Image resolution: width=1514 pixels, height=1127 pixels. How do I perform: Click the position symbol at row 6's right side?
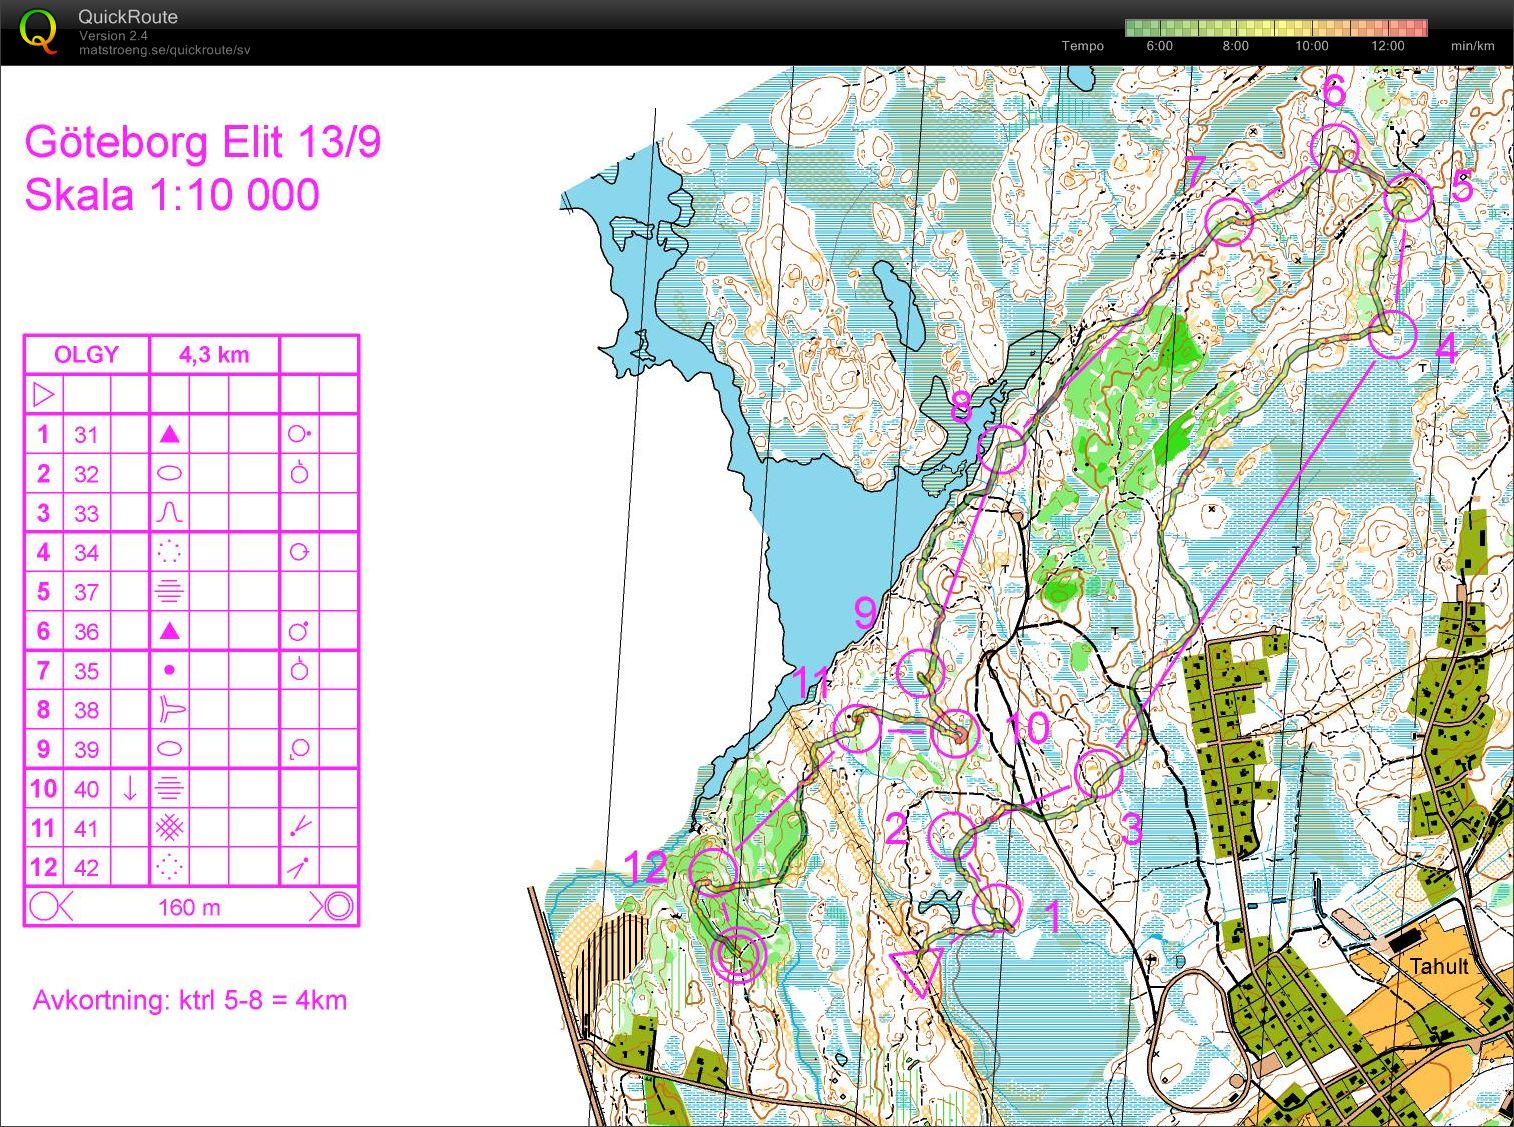click(299, 631)
